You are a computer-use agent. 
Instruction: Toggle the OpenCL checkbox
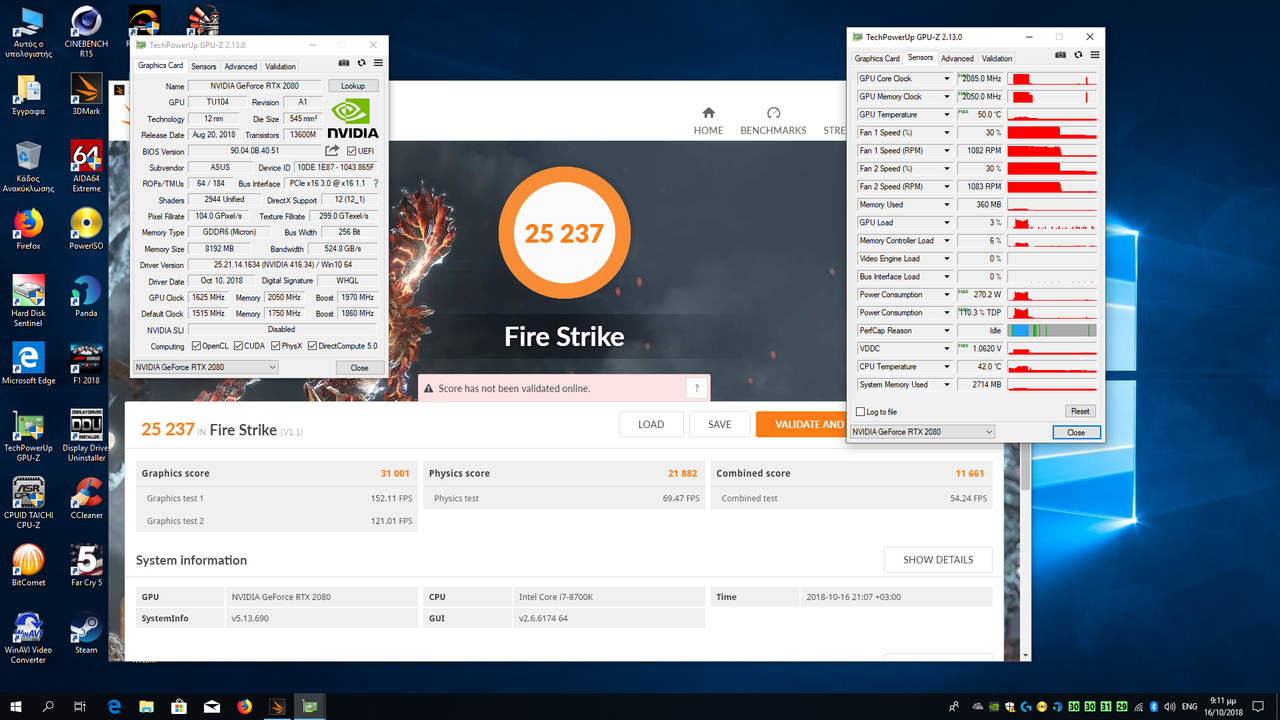pyautogui.click(x=196, y=346)
